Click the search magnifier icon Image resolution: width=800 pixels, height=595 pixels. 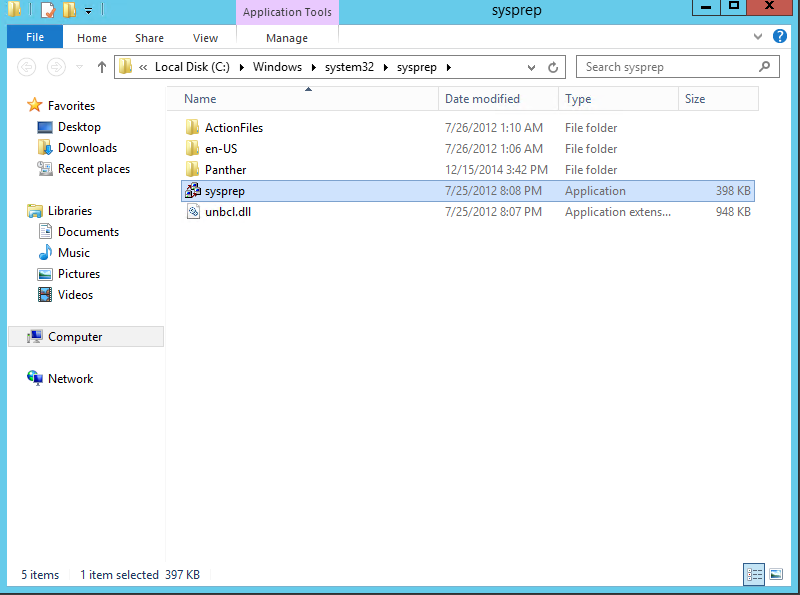pos(764,66)
